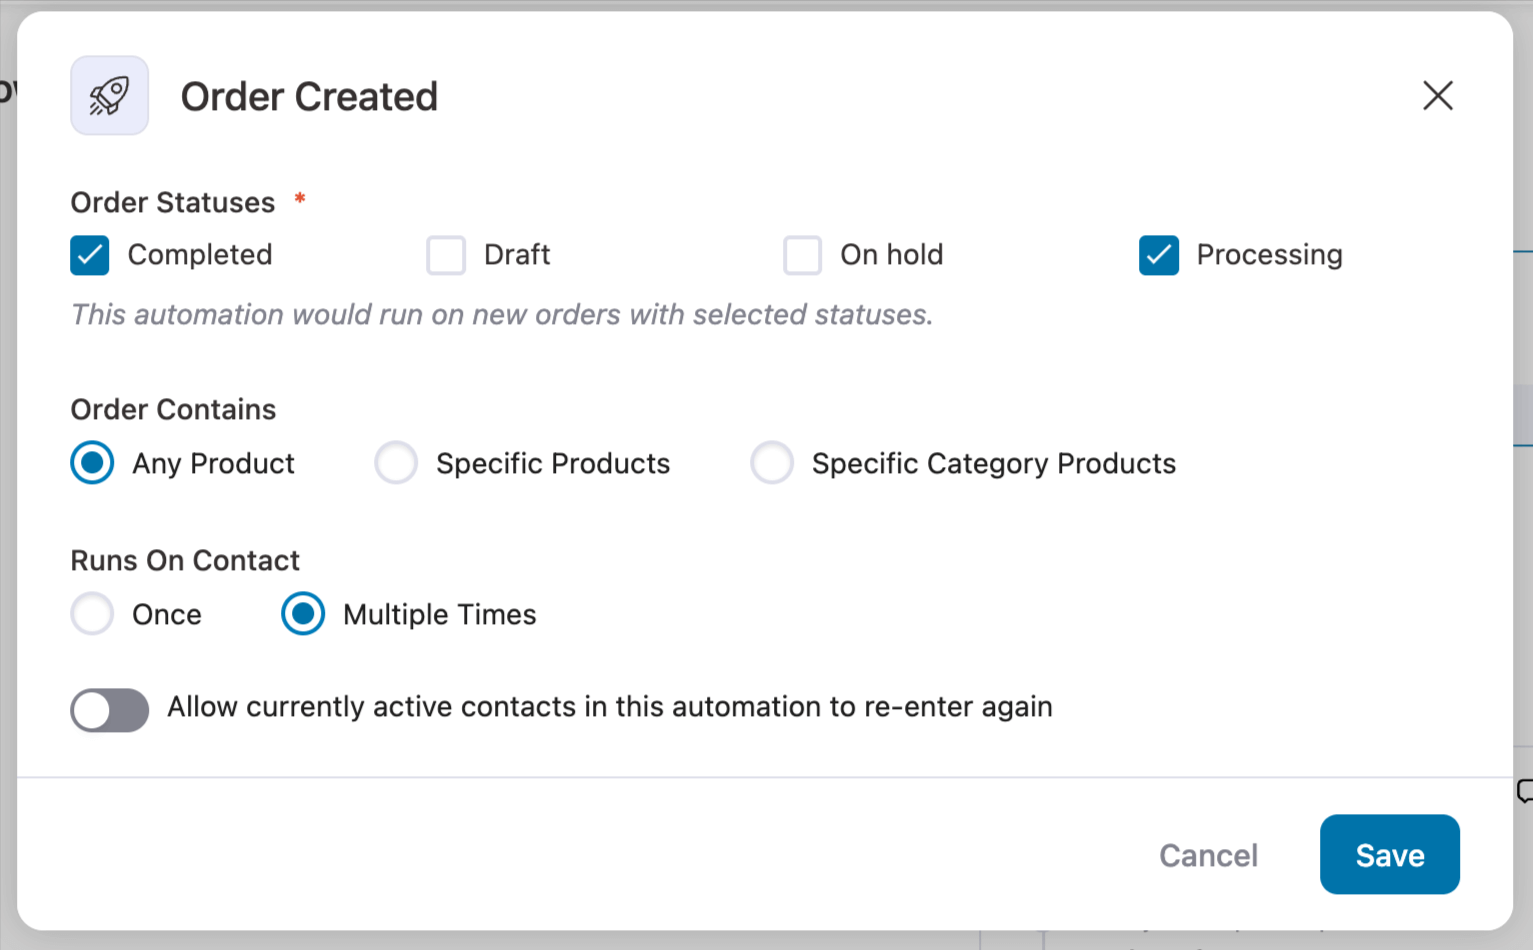Uncheck the Completed order status
This screenshot has height=950, width=1533.
[x=89, y=255]
